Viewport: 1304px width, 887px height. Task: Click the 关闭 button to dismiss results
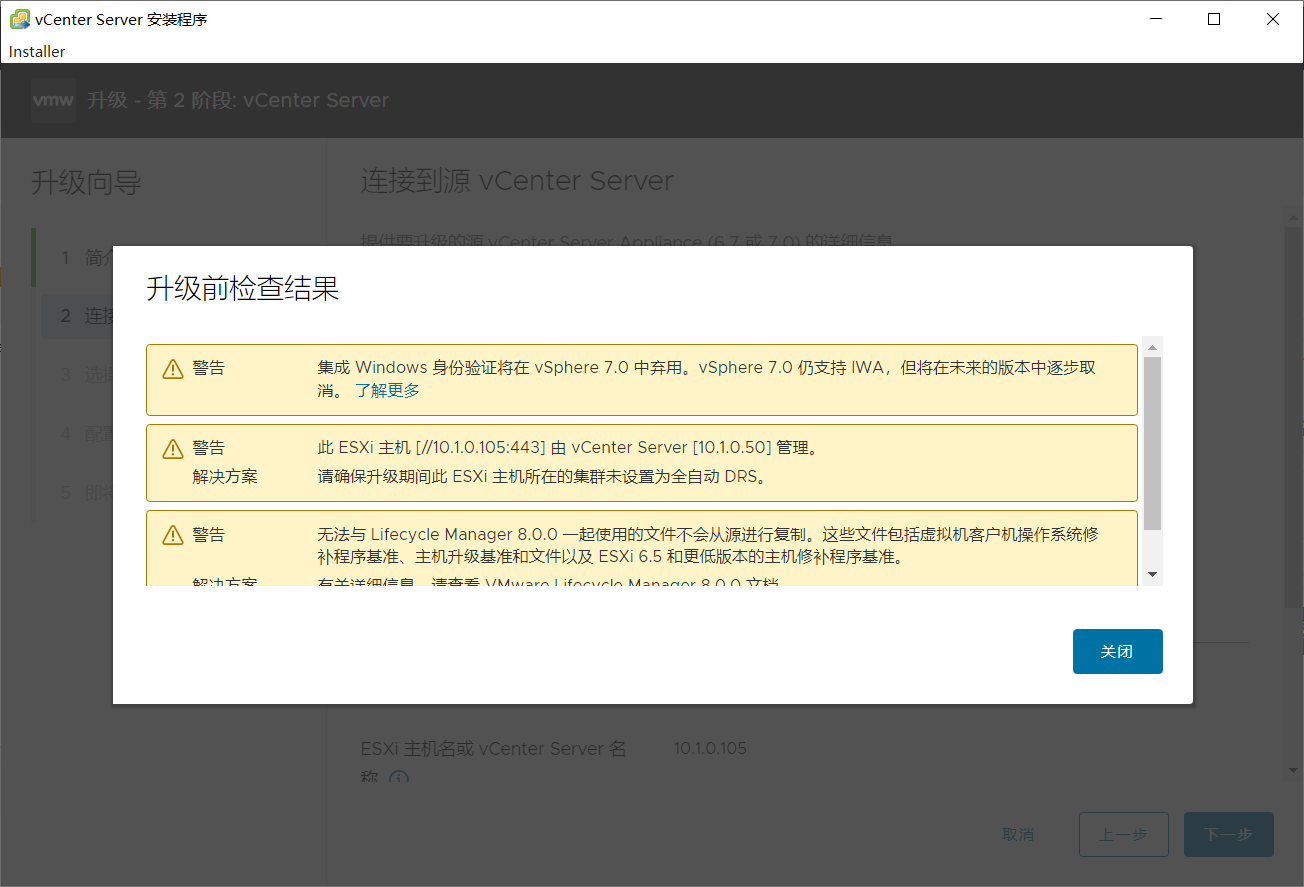click(1117, 651)
